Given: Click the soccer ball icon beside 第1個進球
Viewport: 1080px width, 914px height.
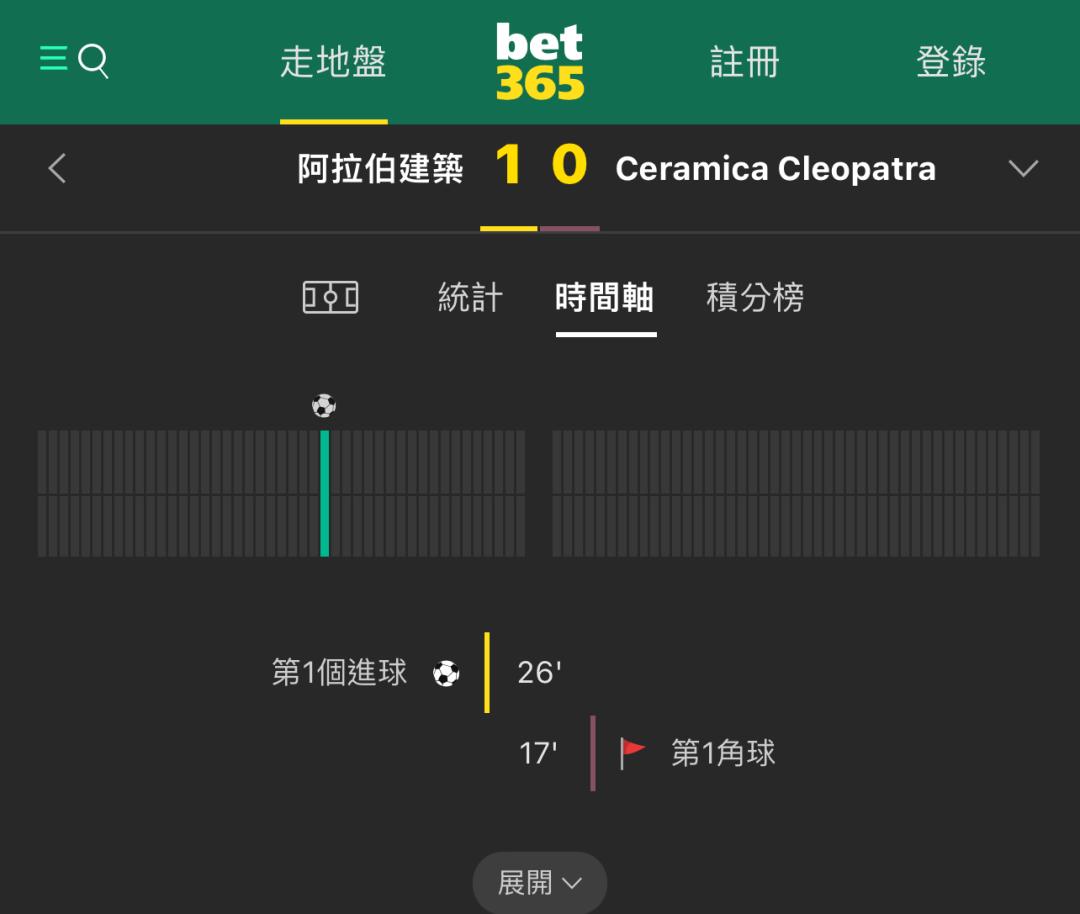Looking at the screenshot, I should [446, 673].
